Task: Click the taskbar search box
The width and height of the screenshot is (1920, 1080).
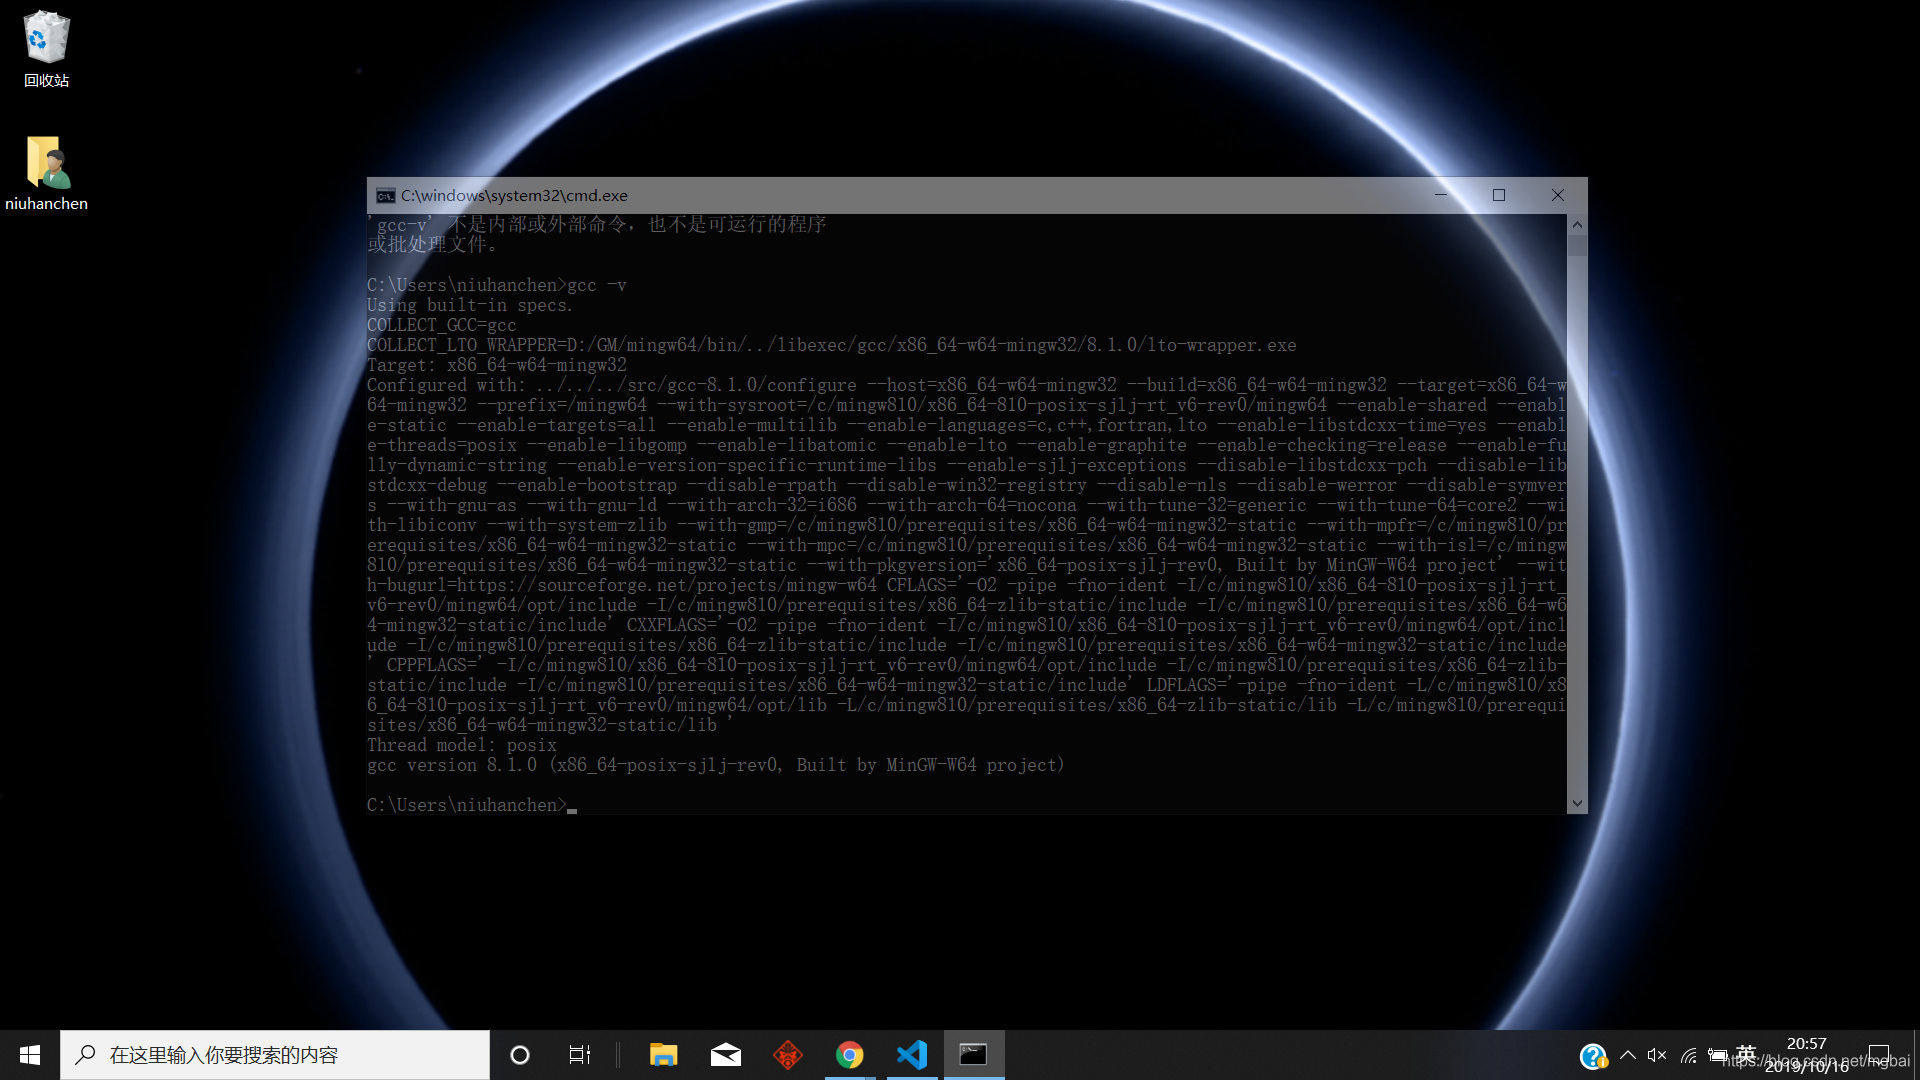Action: click(275, 1055)
